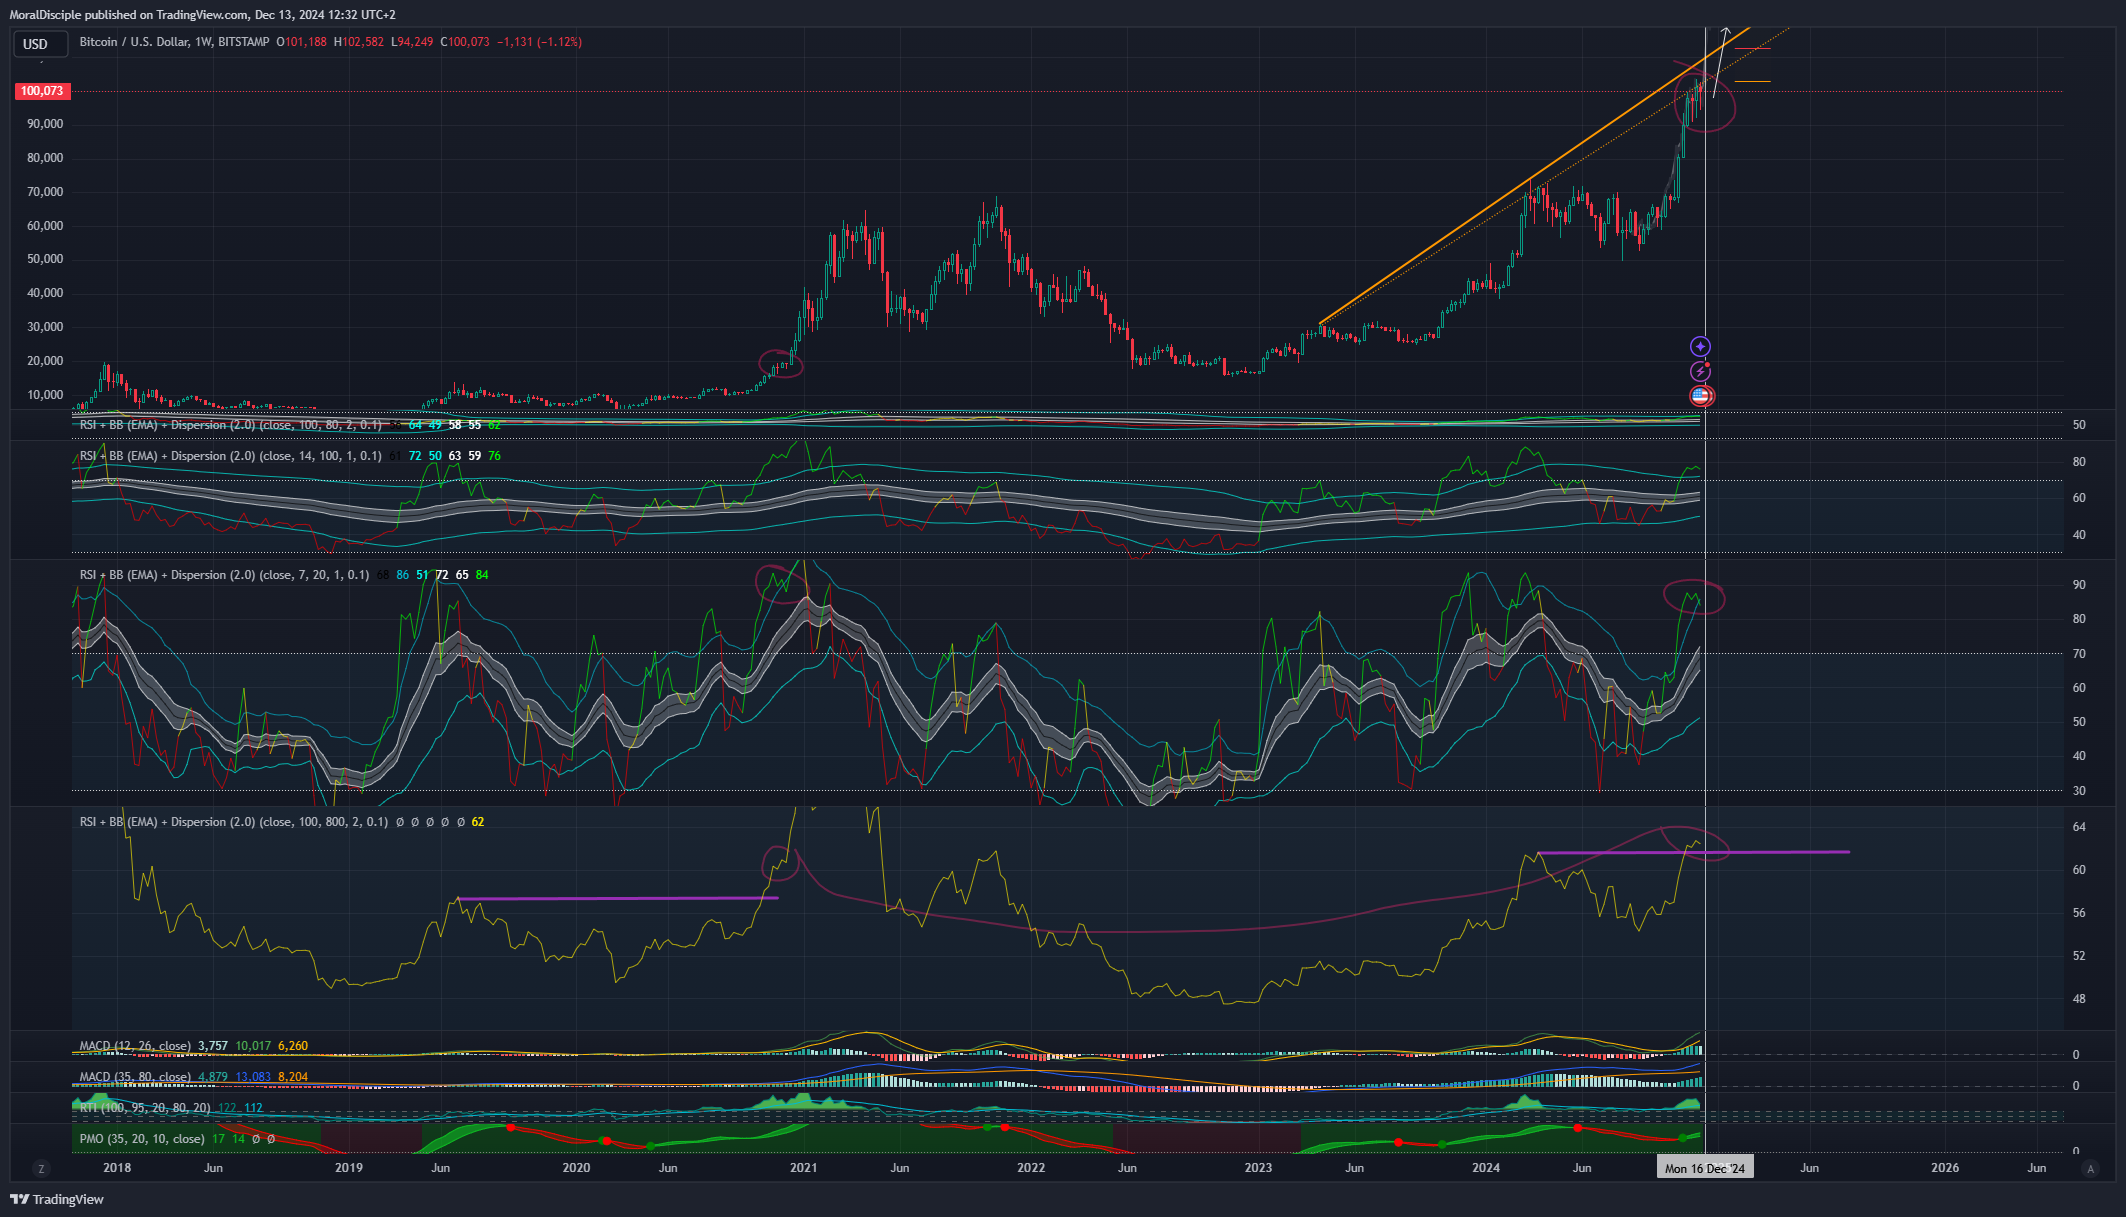The height and width of the screenshot is (1217, 2126).
Task: Click the 90 level on the RSI axis
Action: click(2079, 585)
